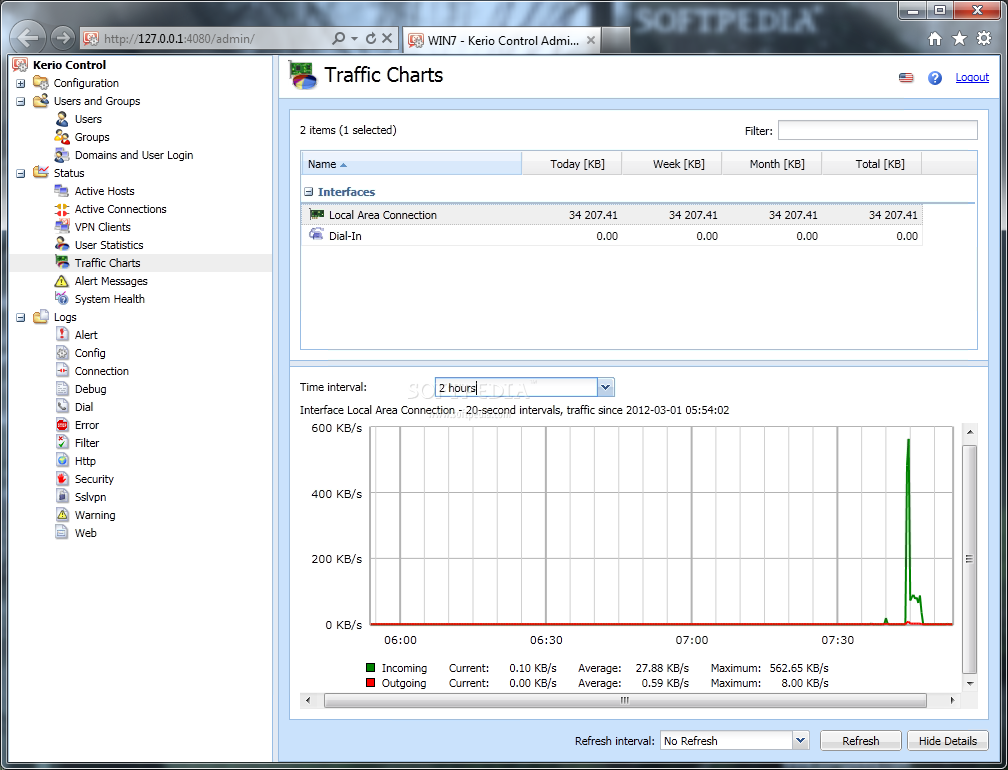Open browser Tools gear icon

pyautogui.click(x=984, y=39)
